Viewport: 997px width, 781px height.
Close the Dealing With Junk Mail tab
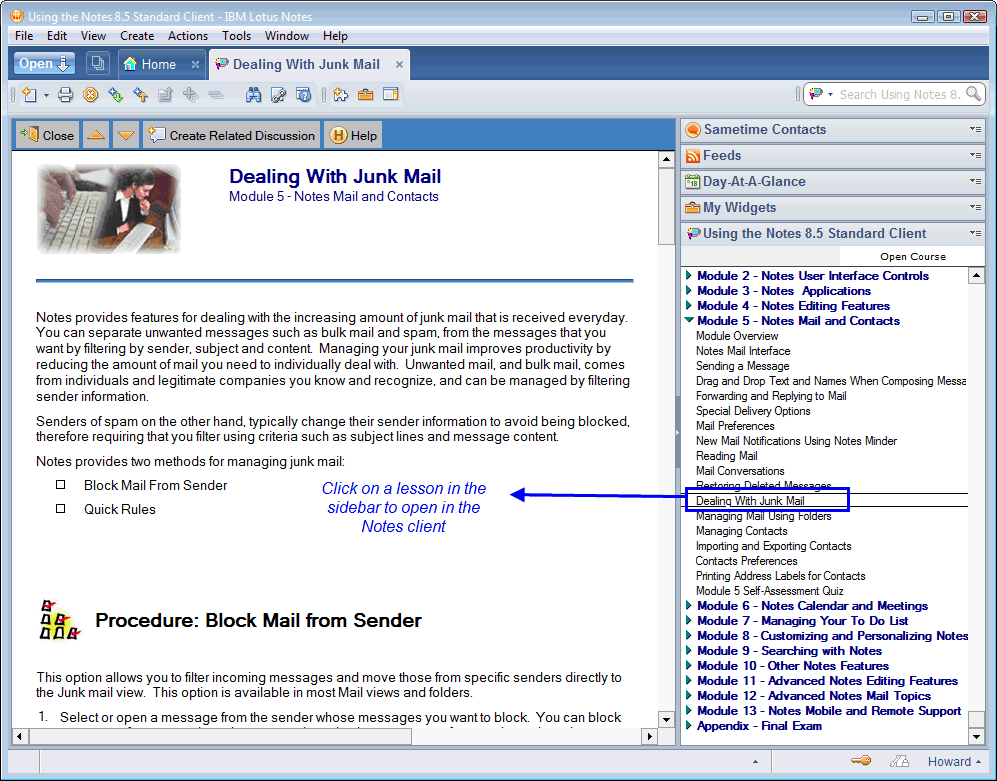pyautogui.click(x=399, y=64)
